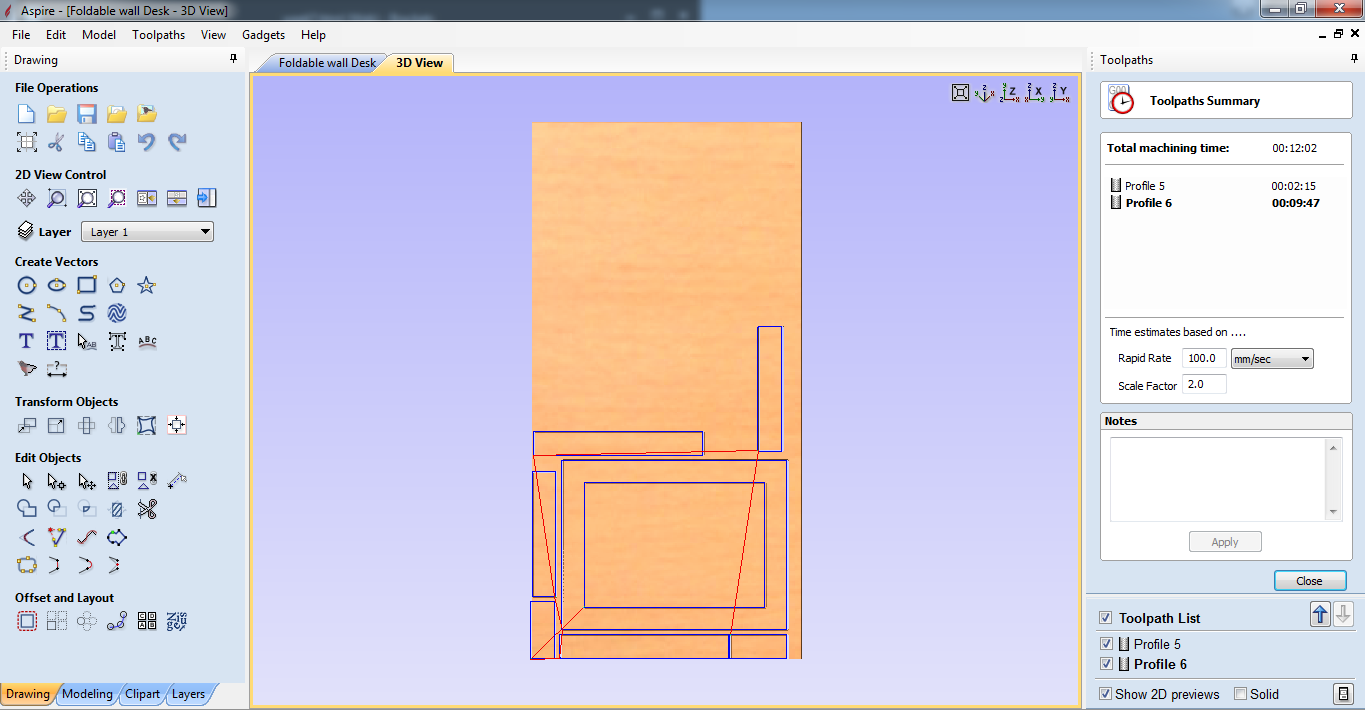
Task: Redo the last undone action
Action: (x=177, y=142)
